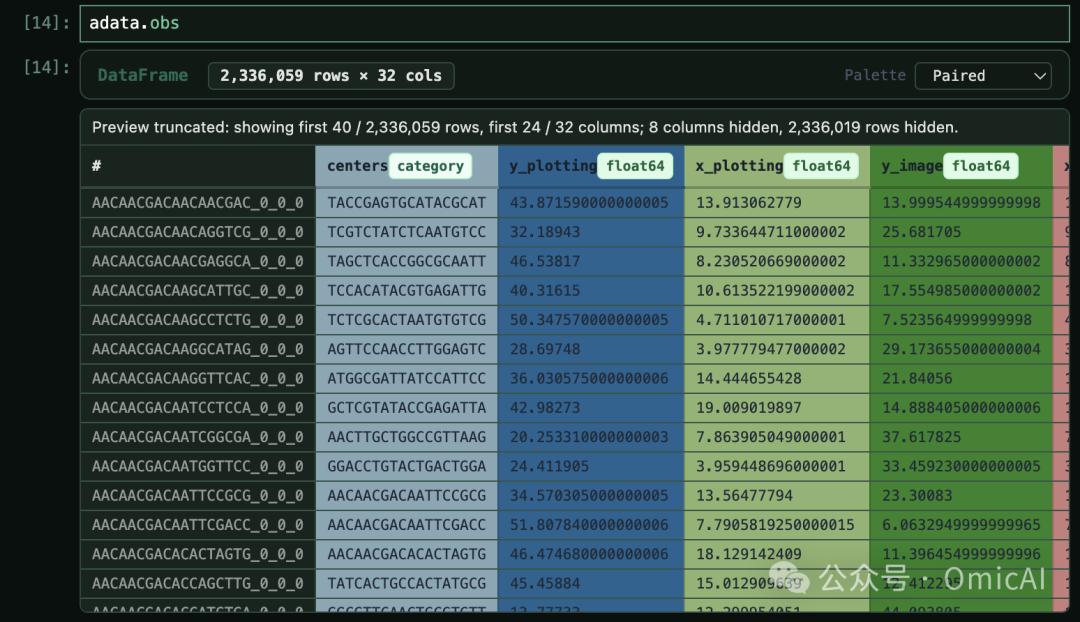Click the category dtype badge on centers

click(x=430, y=166)
